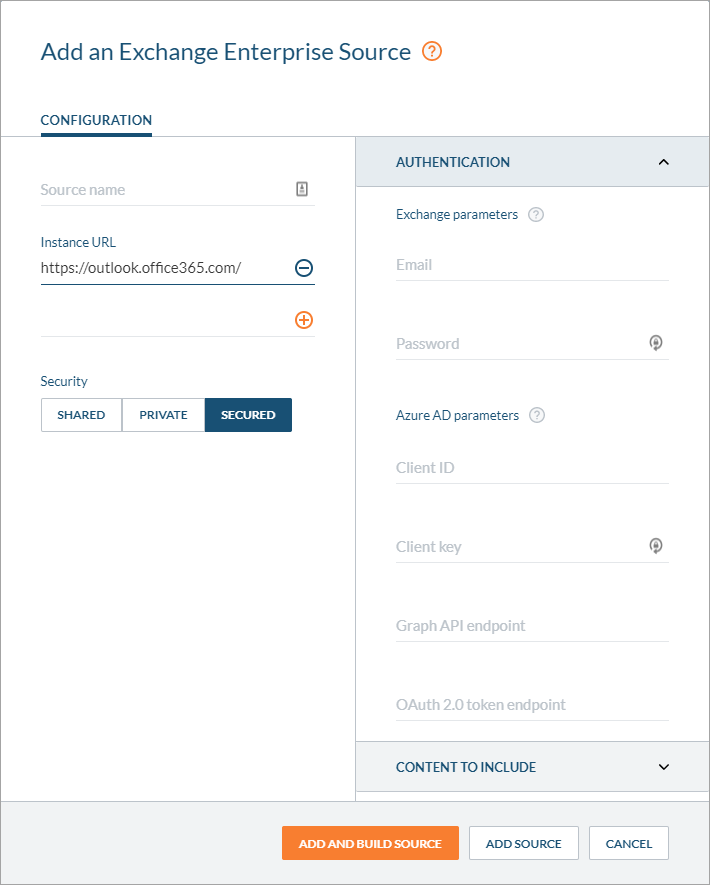
Task: Click ADD AND BUILD SOURCE button
Action: 370,843
